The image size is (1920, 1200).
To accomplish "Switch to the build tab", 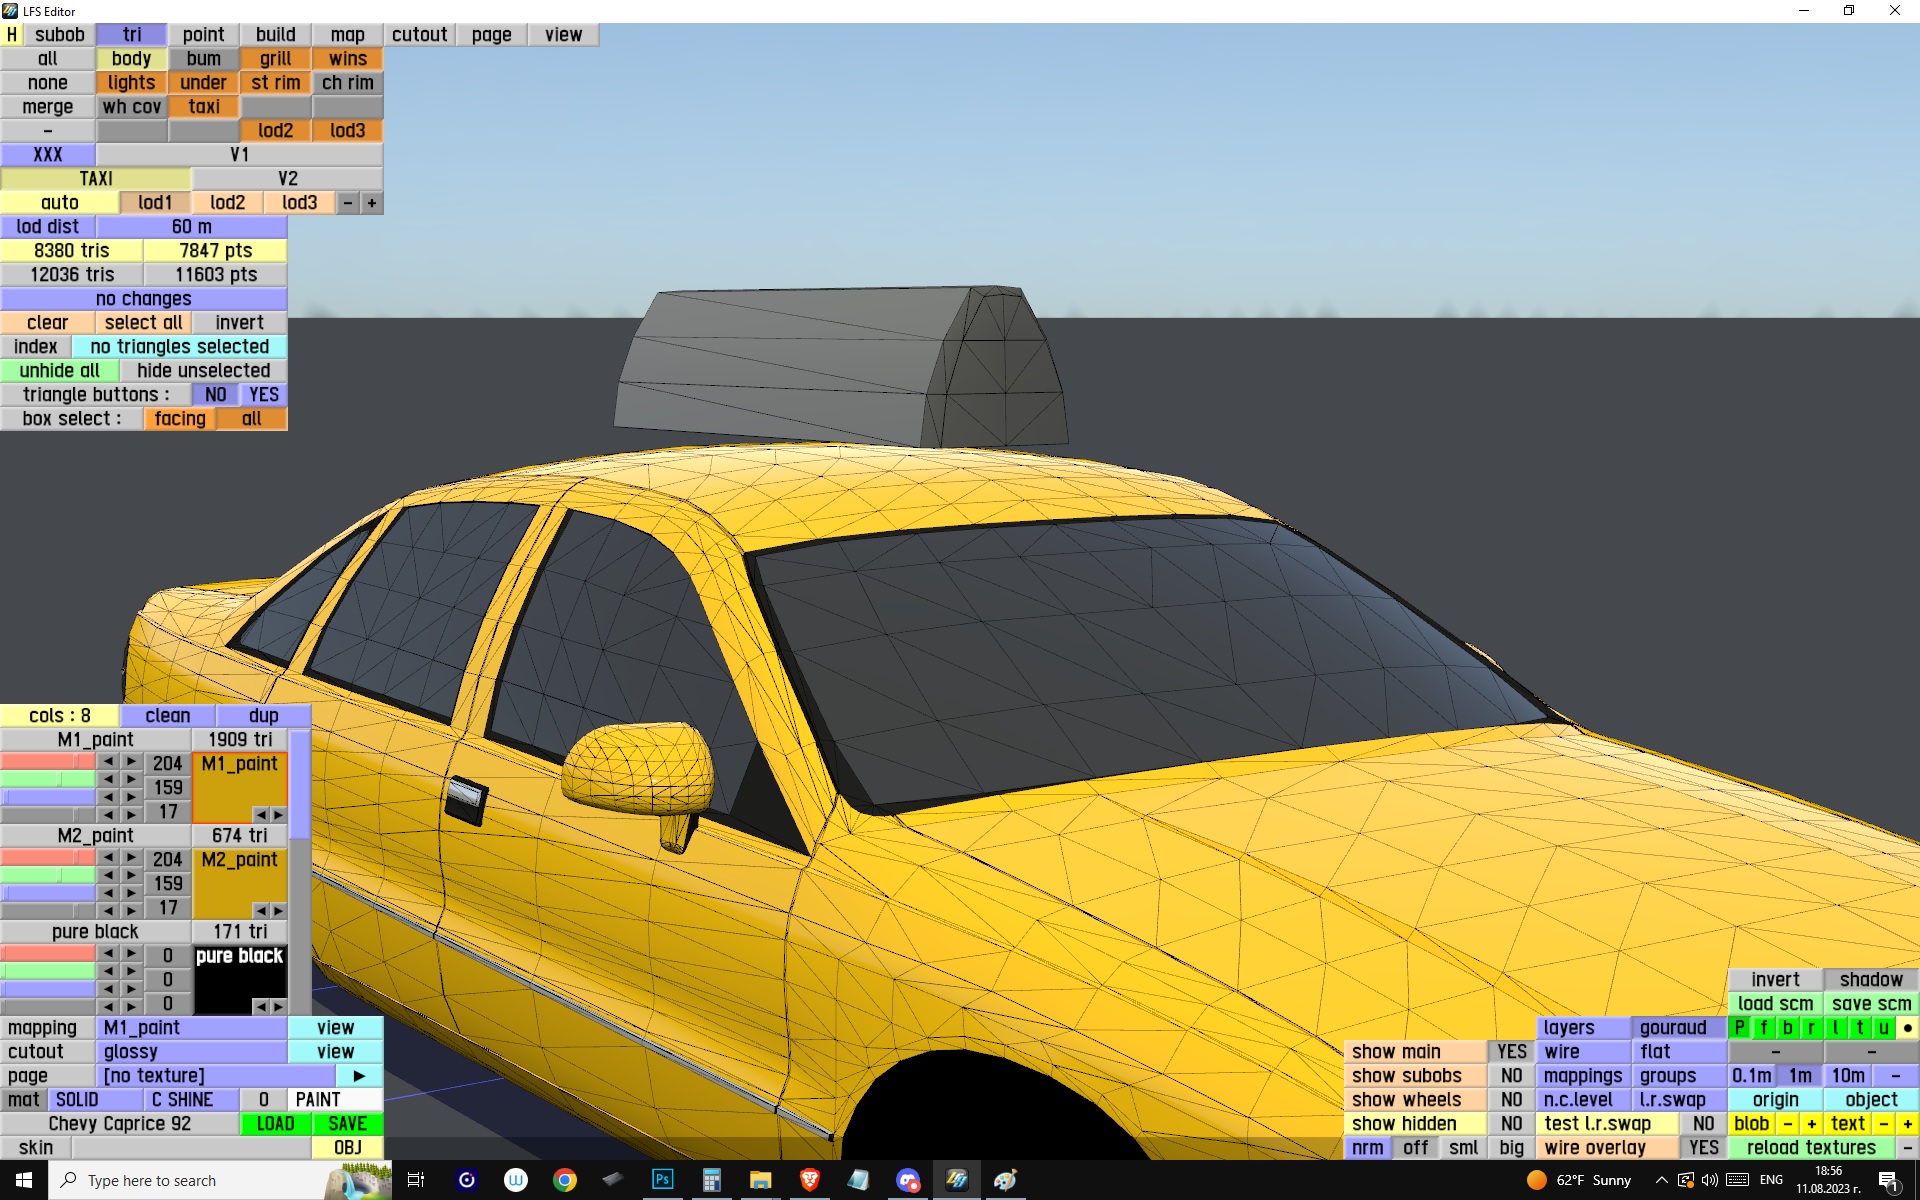I will (x=275, y=35).
